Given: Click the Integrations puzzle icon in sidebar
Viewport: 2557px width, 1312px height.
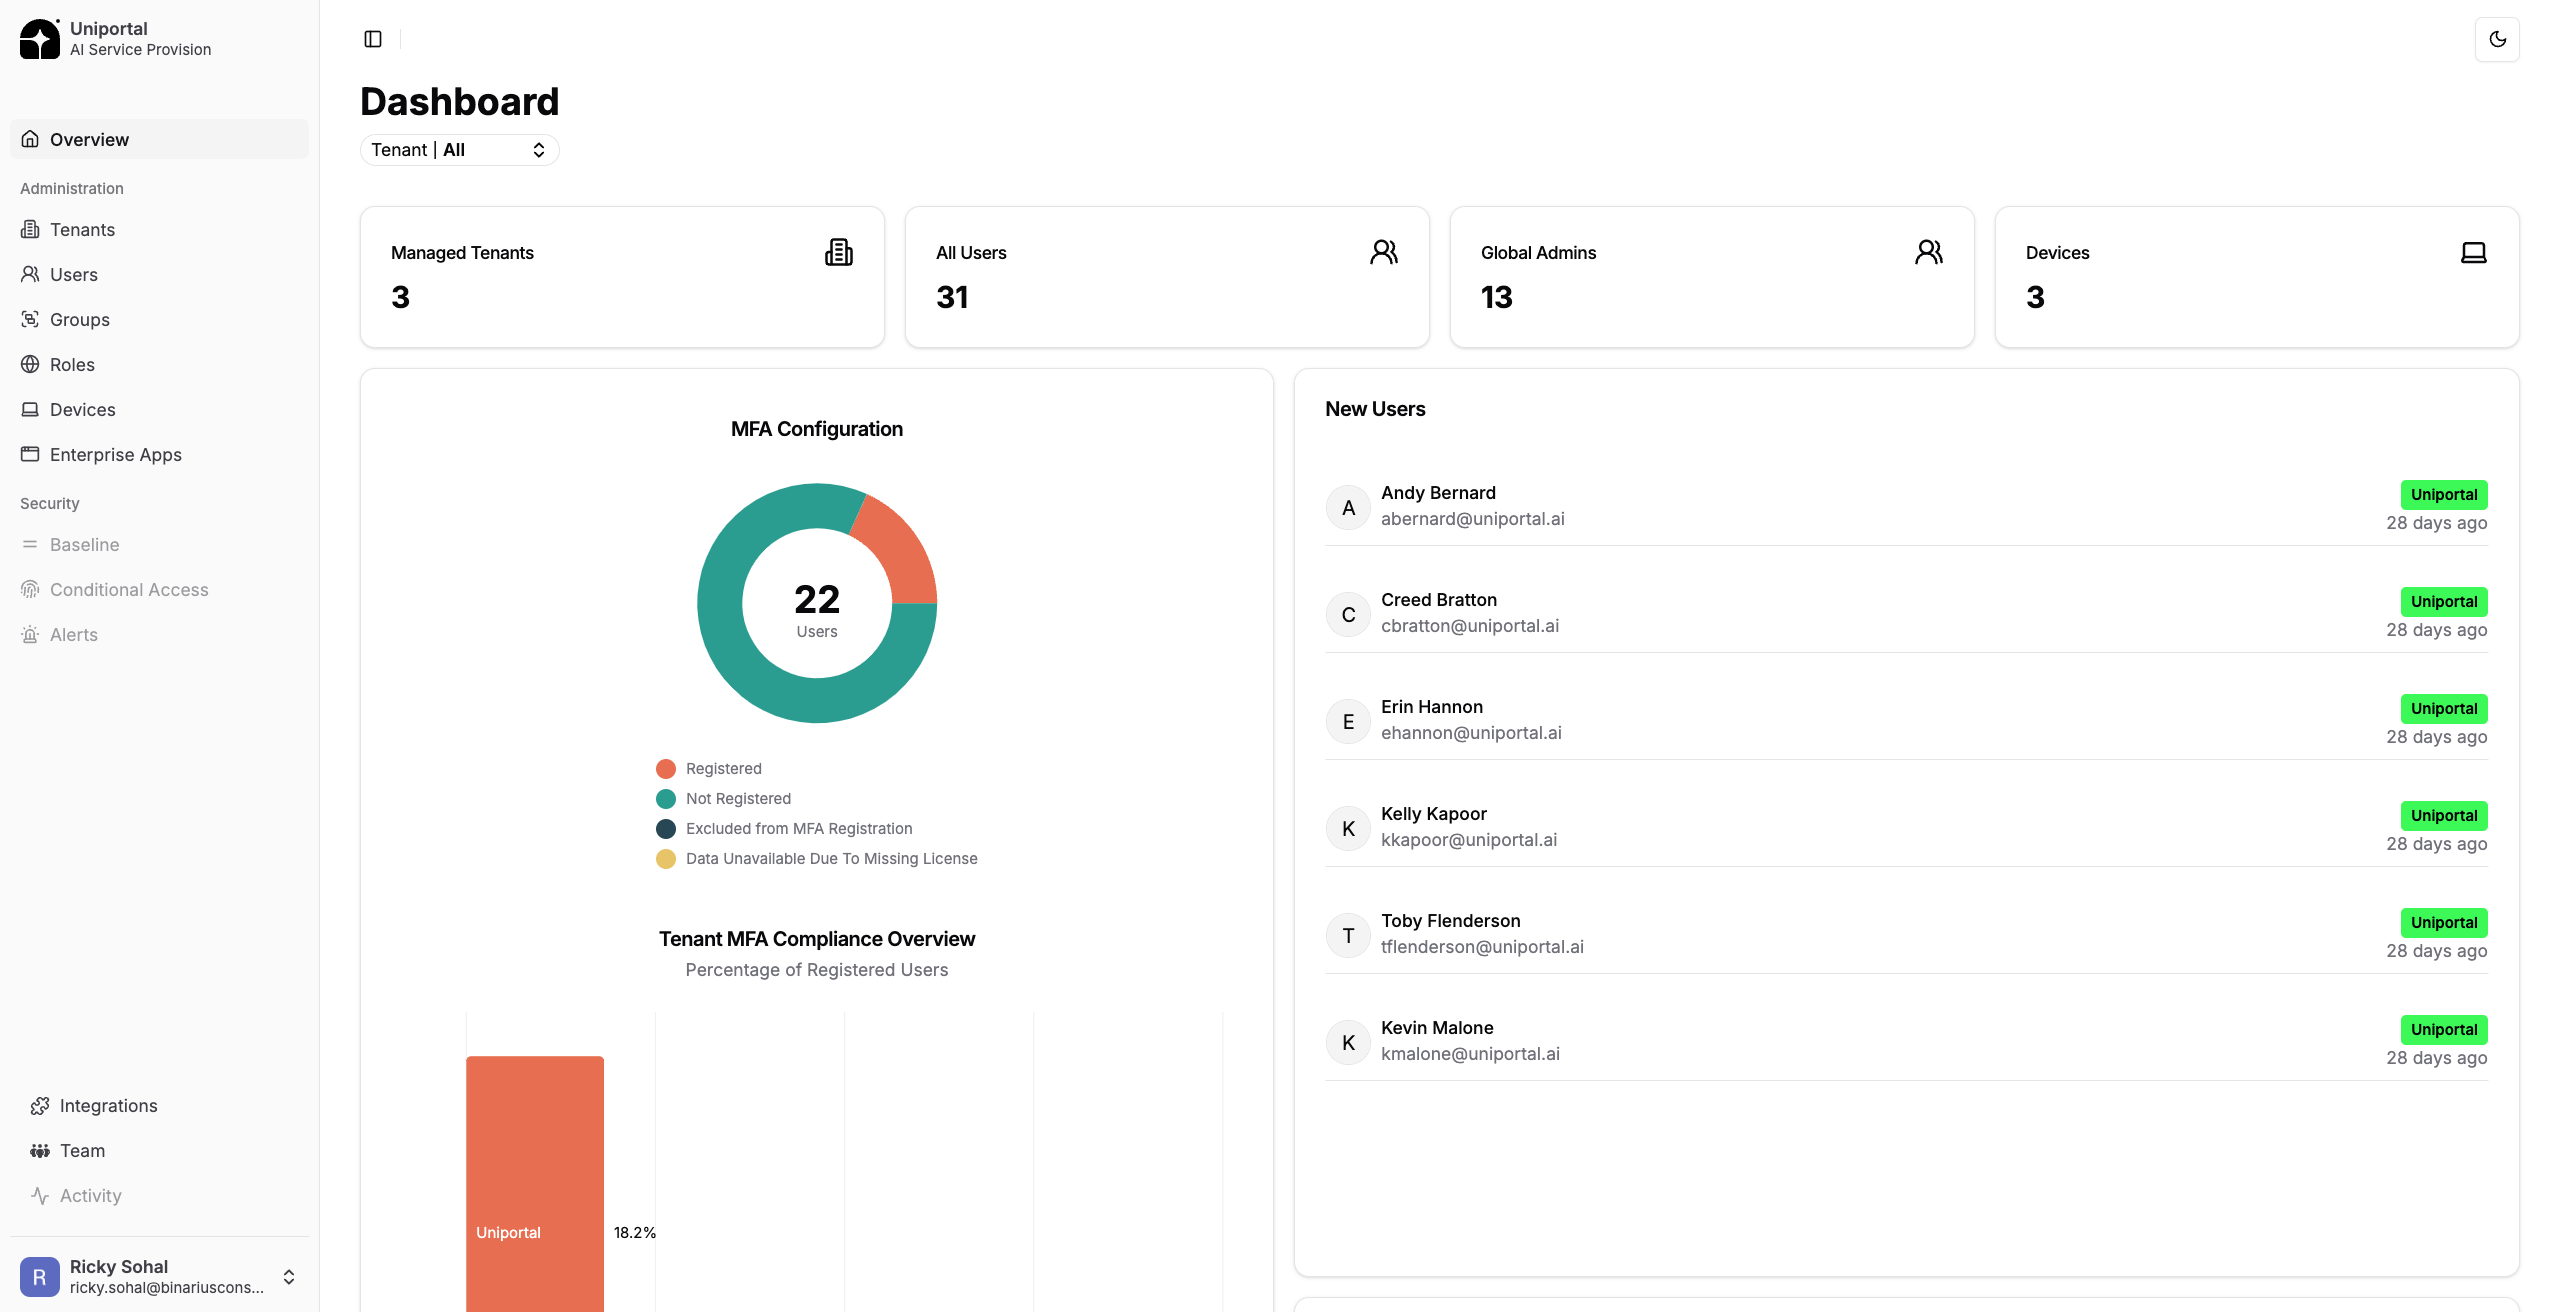Looking at the screenshot, I should pyautogui.click(x=40, y=1106).
